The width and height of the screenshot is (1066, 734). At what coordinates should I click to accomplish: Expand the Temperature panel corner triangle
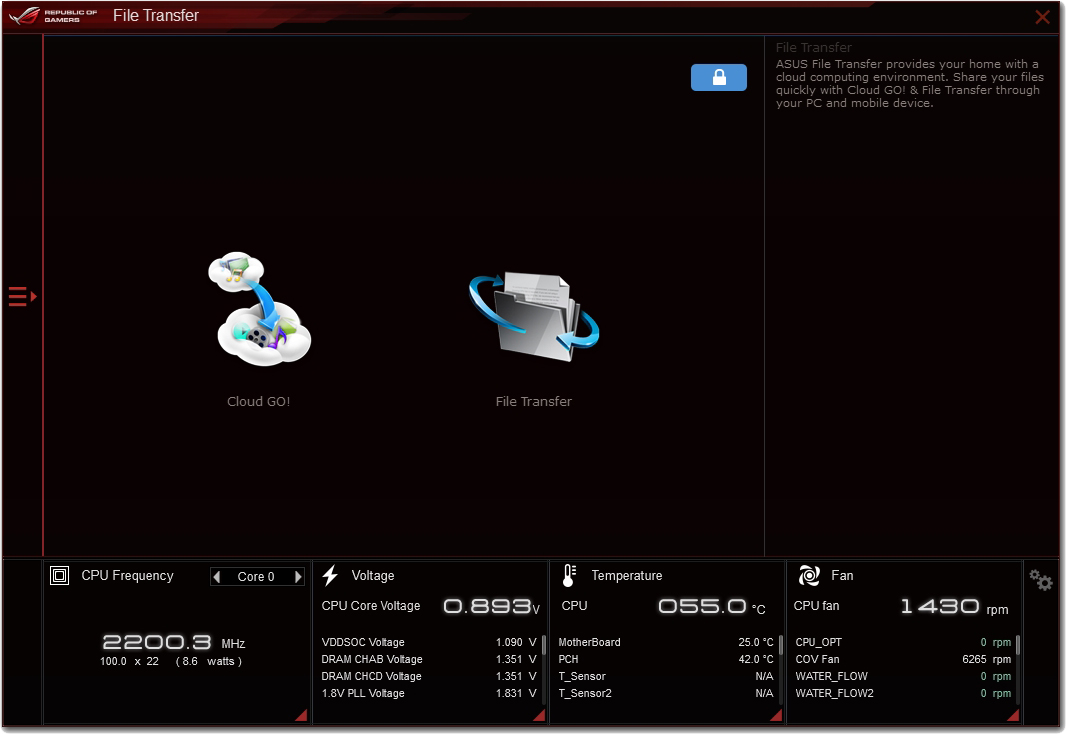pos(776,715)
